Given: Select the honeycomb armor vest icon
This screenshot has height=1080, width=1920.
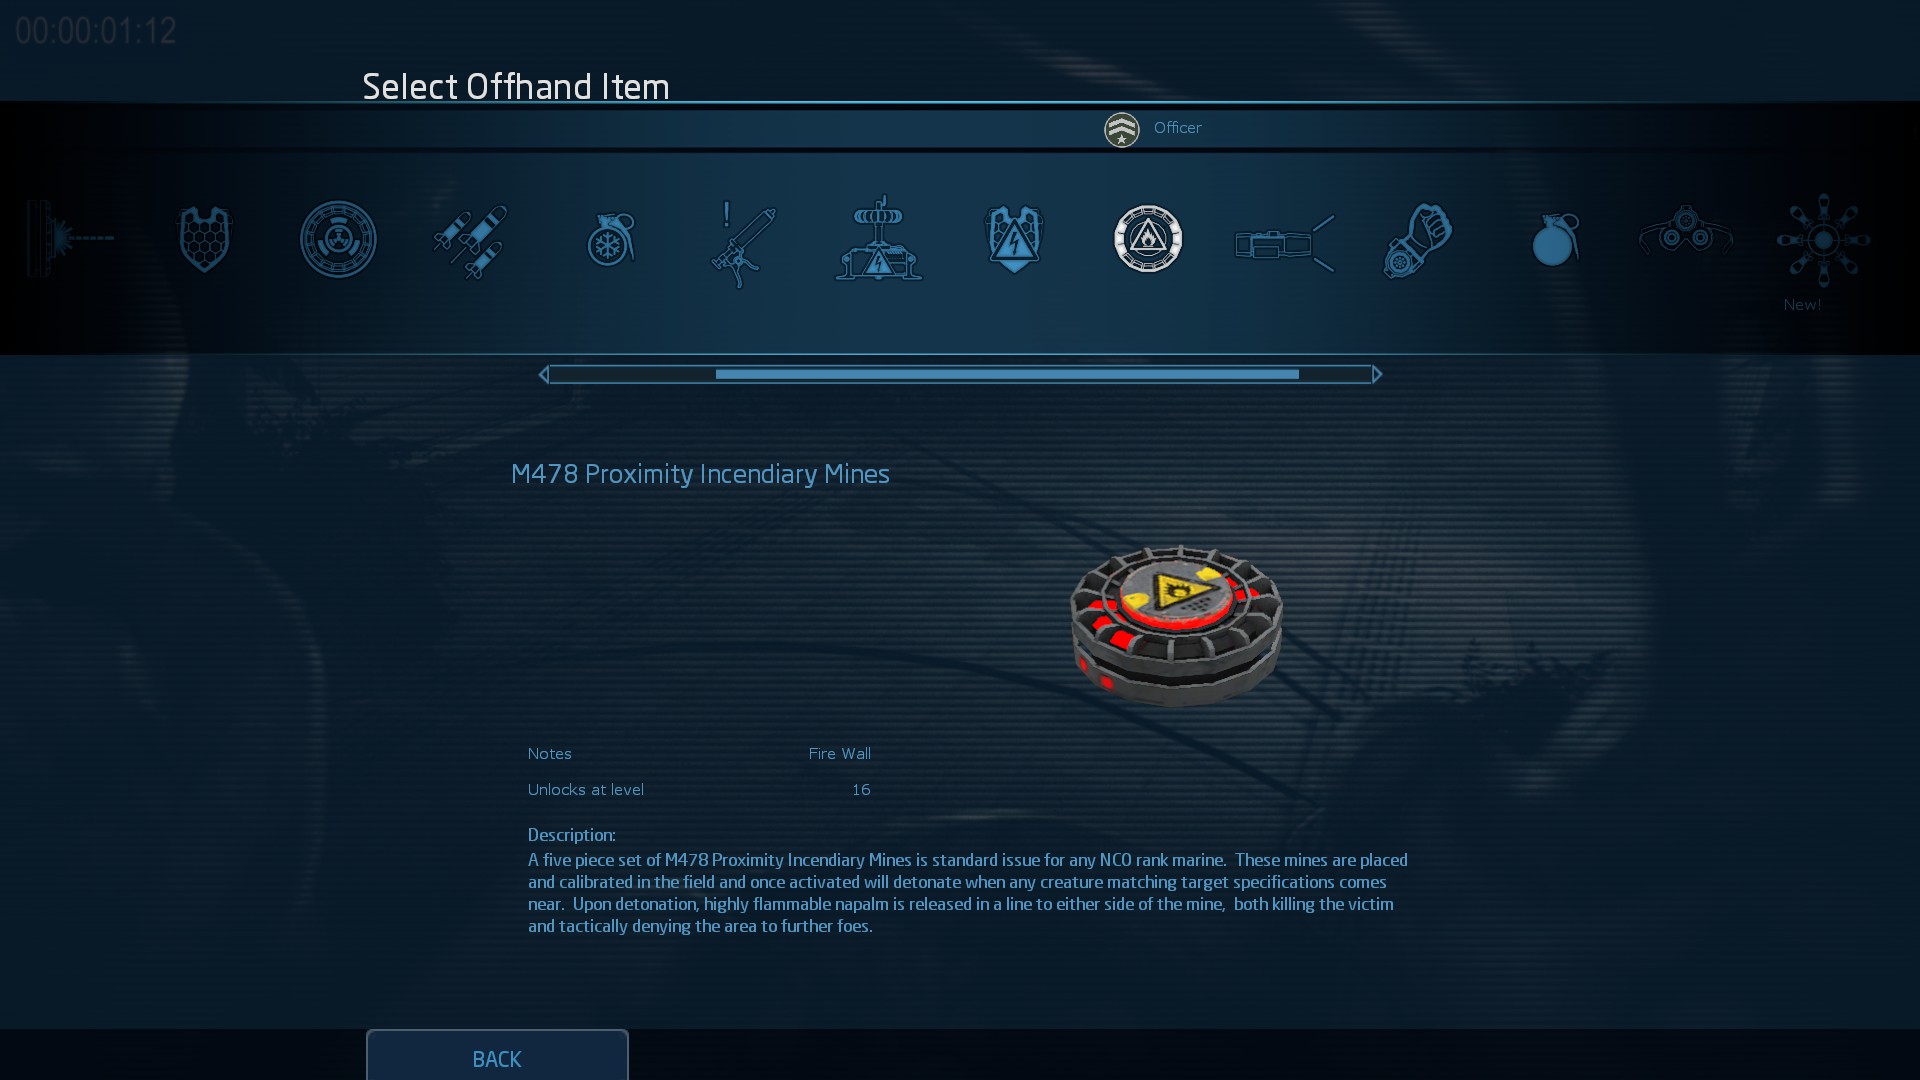Looking at the screenshot, I should [x=205, y=239].
